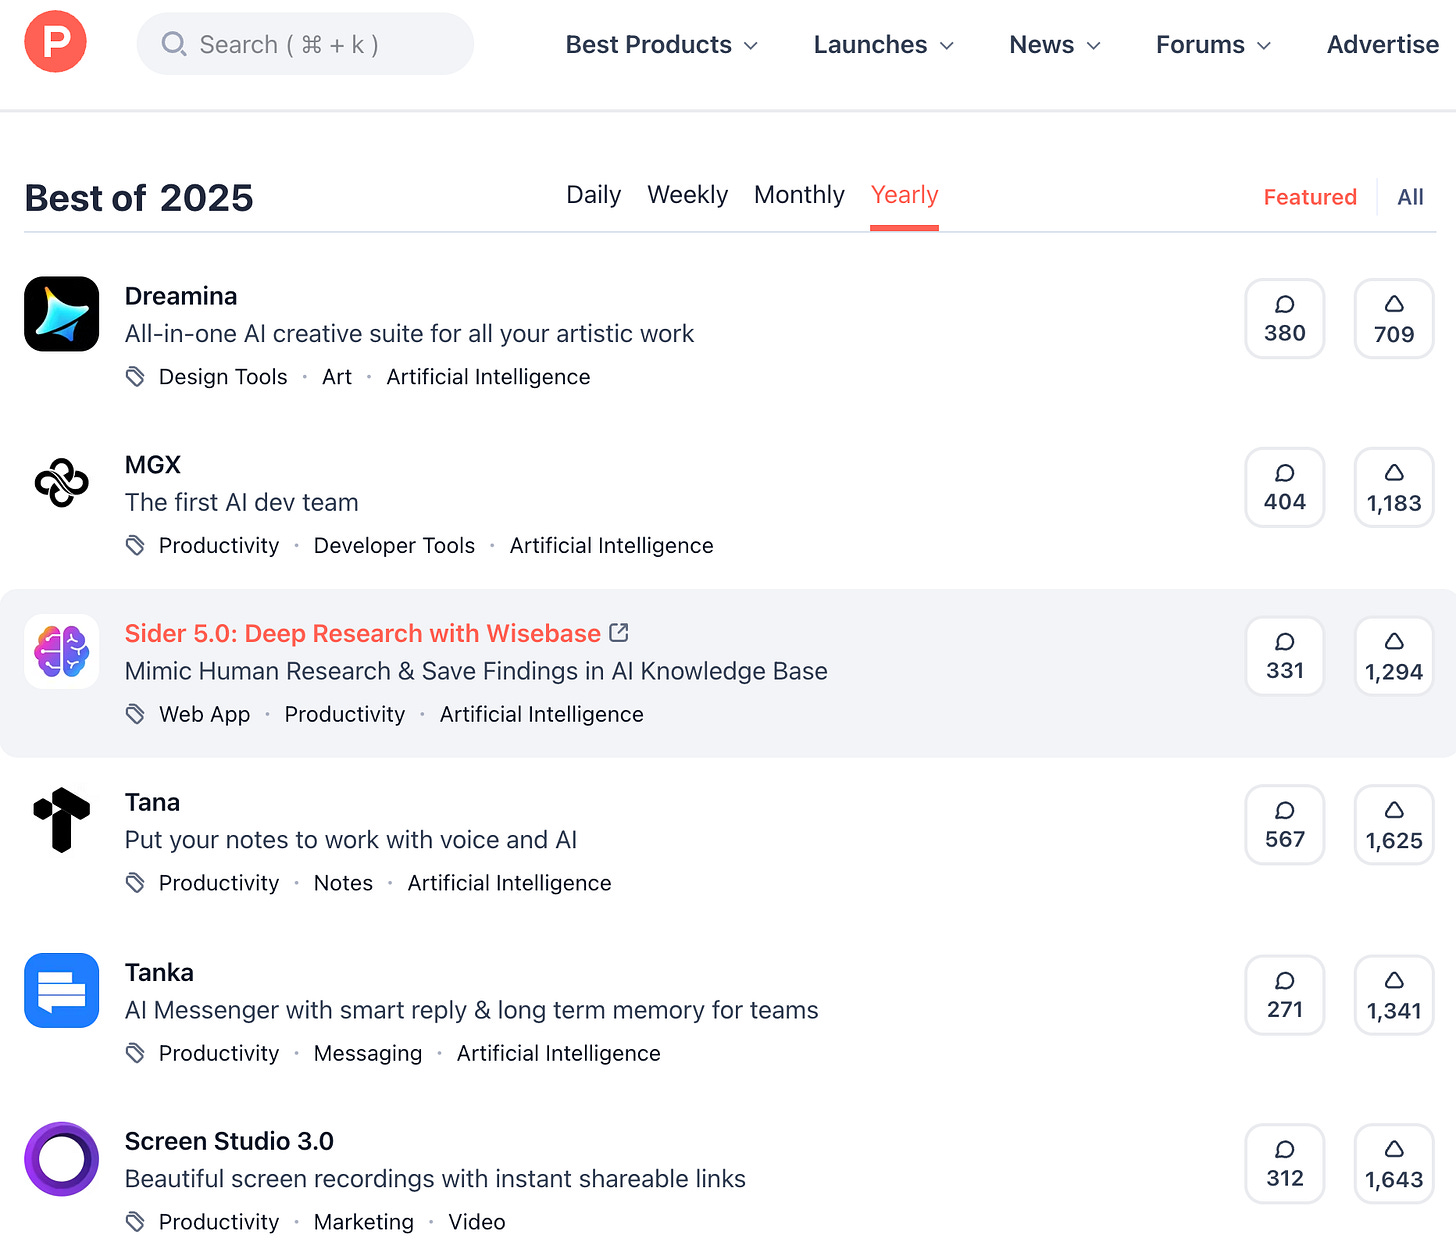Image resolution: width=1456 pixels, height=1245 pixels.
Task: View Dreamina's 380 comments
Action: pos(1285,318)
